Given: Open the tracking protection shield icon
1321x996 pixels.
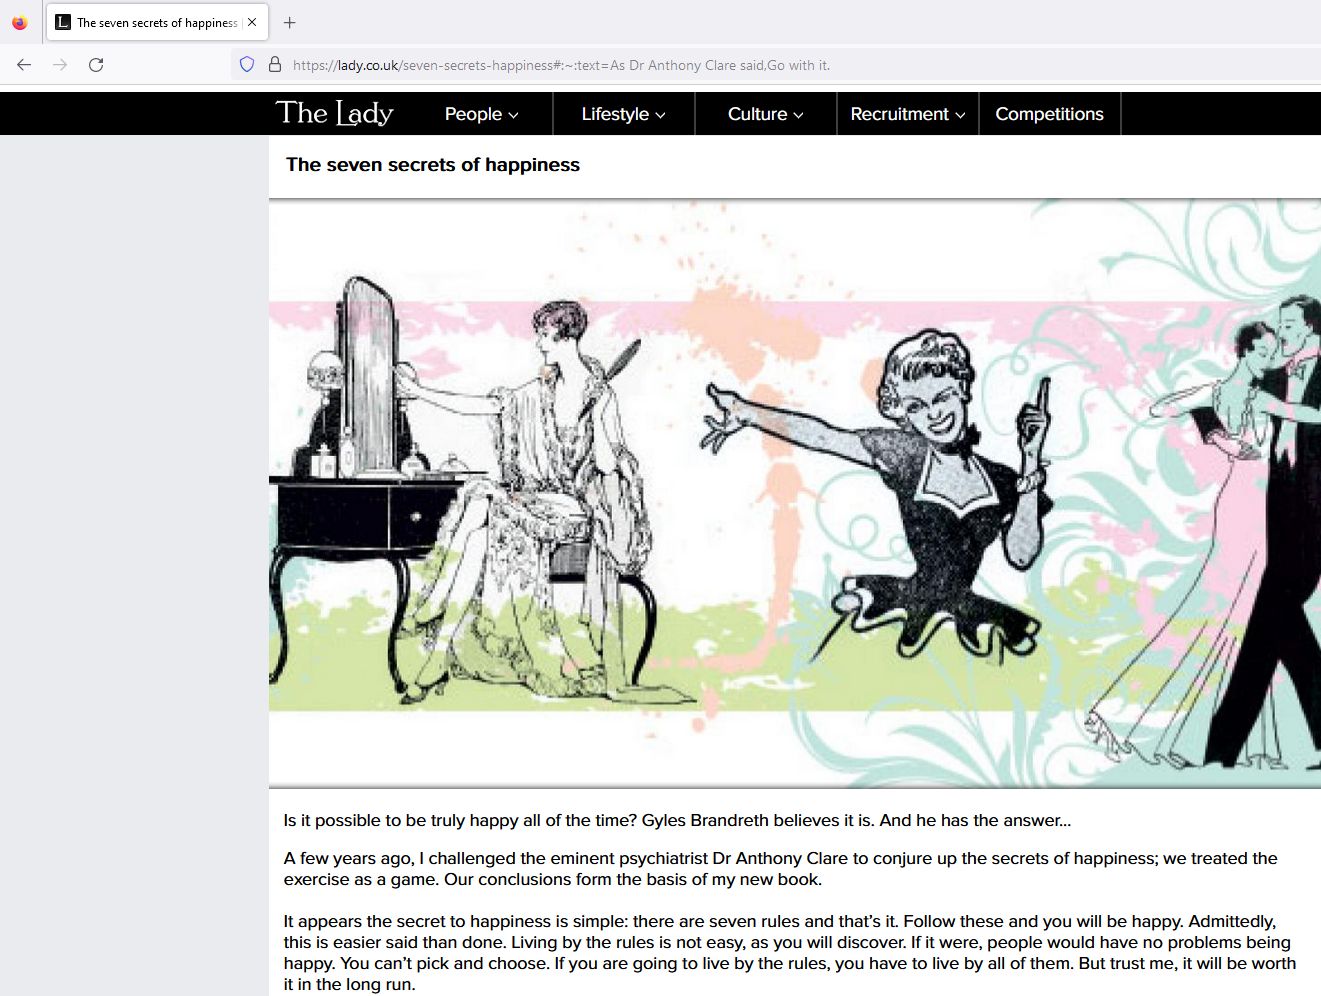Looking at the screenshot, I should coord(247,65).
